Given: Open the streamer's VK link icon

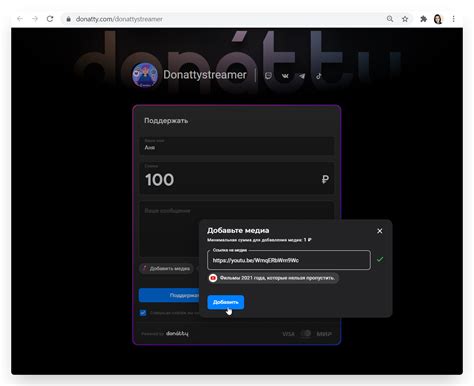Looking at the screenshot, I should pos(285,76).
